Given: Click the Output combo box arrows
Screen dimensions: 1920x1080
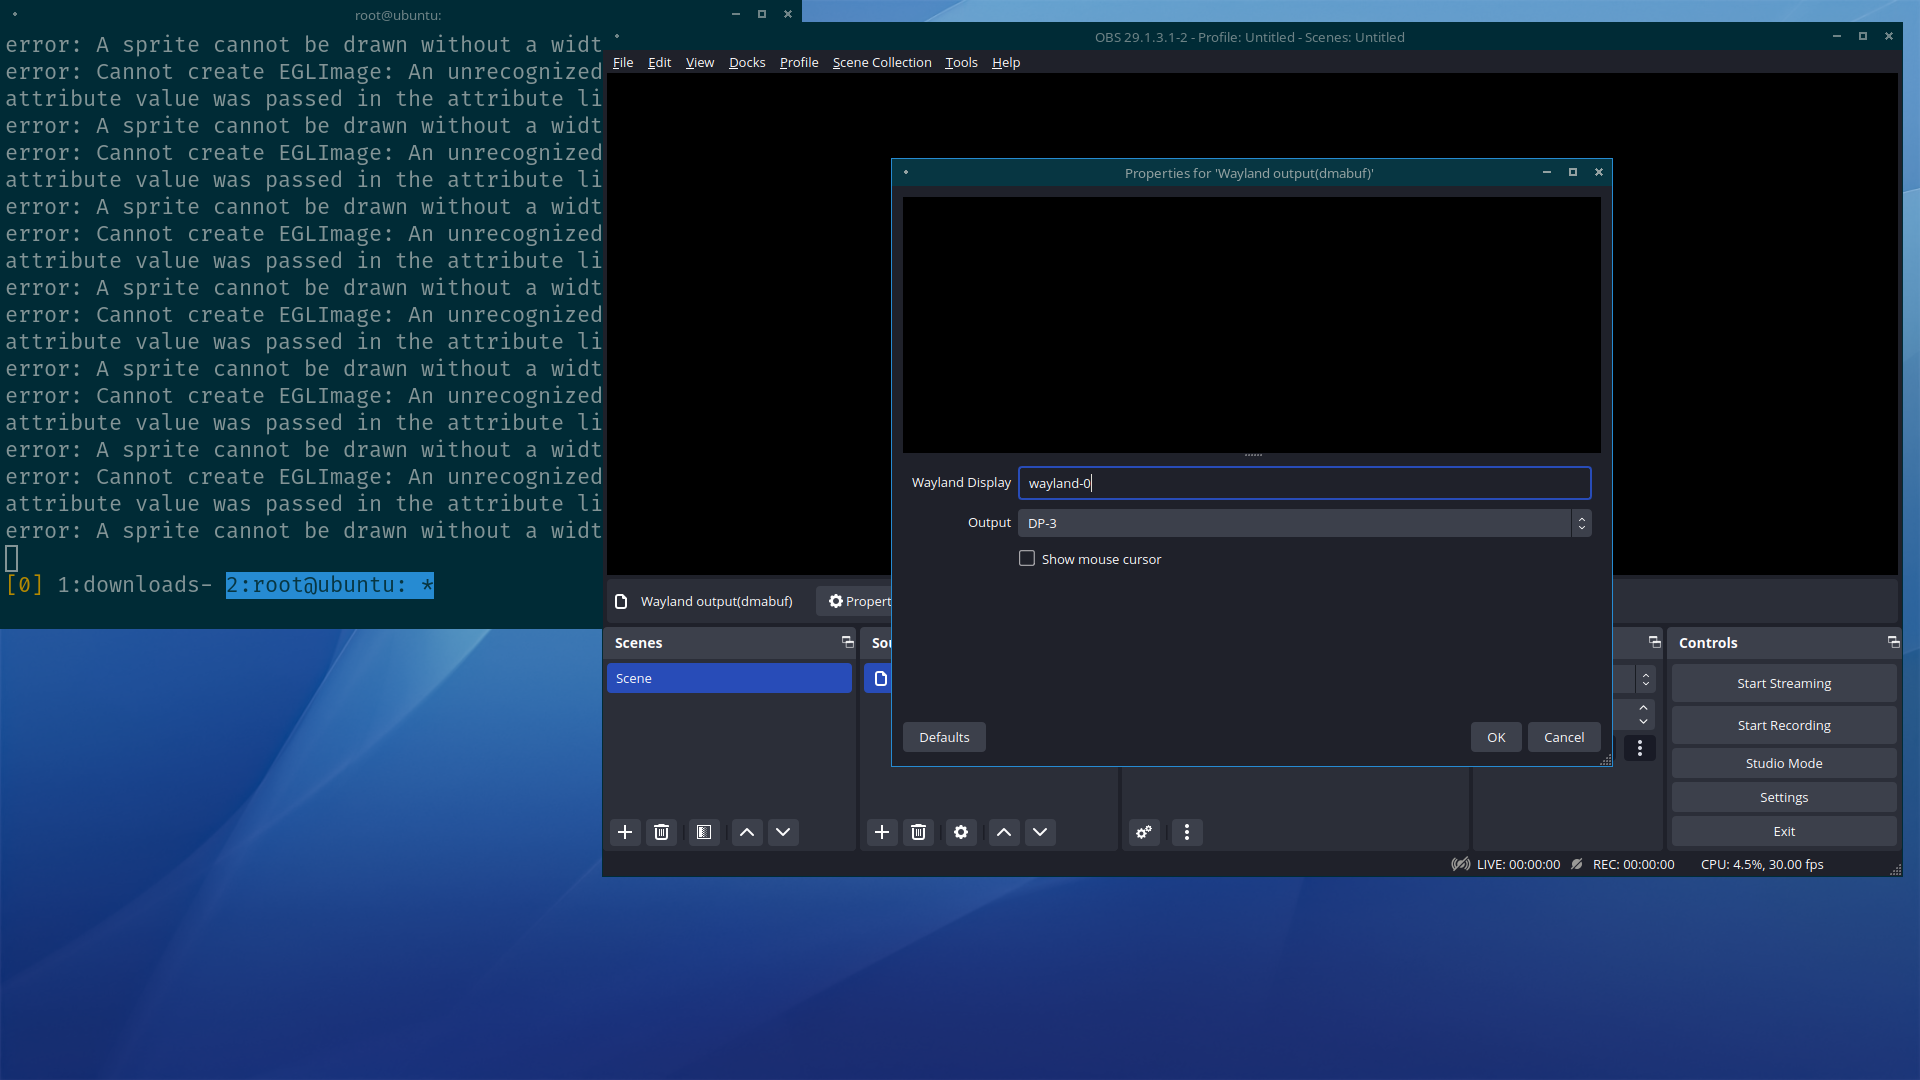Looking at the screenshot, I should [1581, 523].
